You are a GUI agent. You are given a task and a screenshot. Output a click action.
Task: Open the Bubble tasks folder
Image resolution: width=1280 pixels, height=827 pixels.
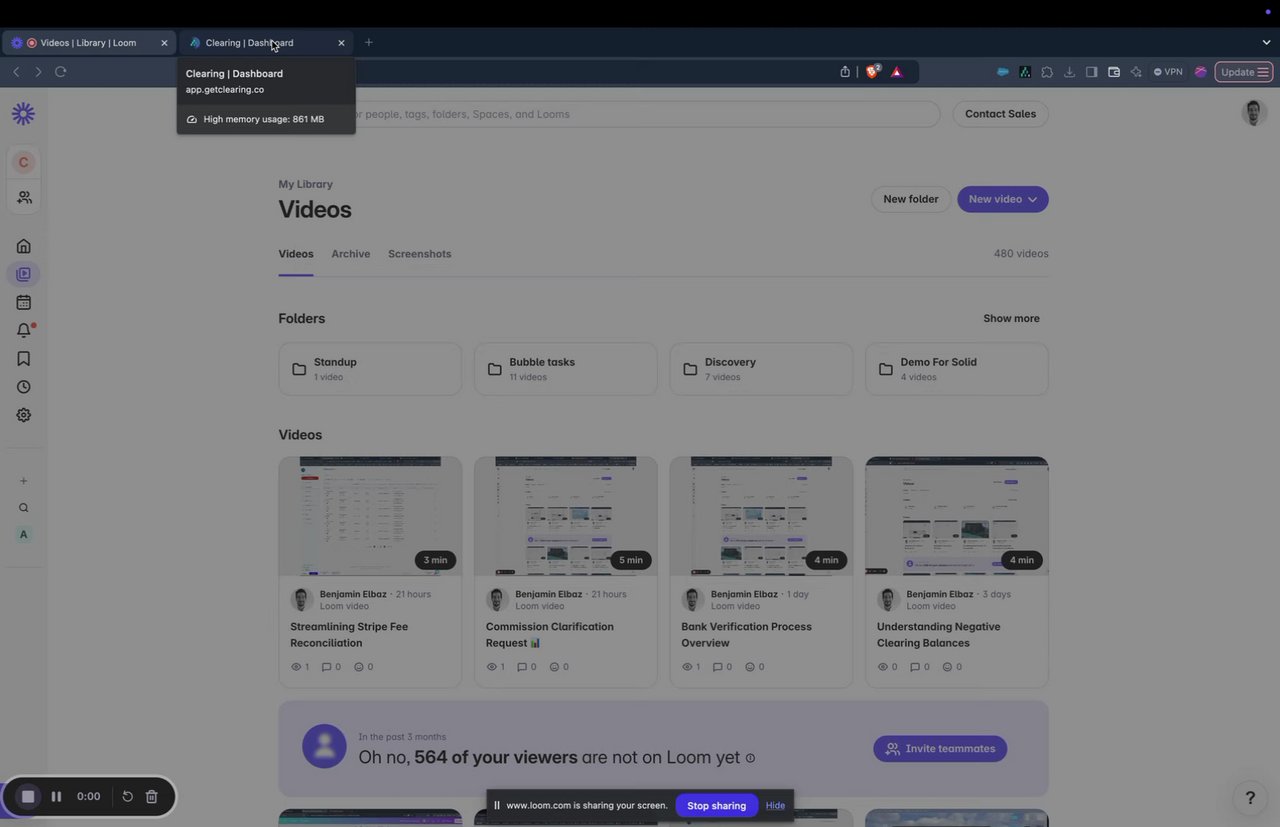[566, 369]
